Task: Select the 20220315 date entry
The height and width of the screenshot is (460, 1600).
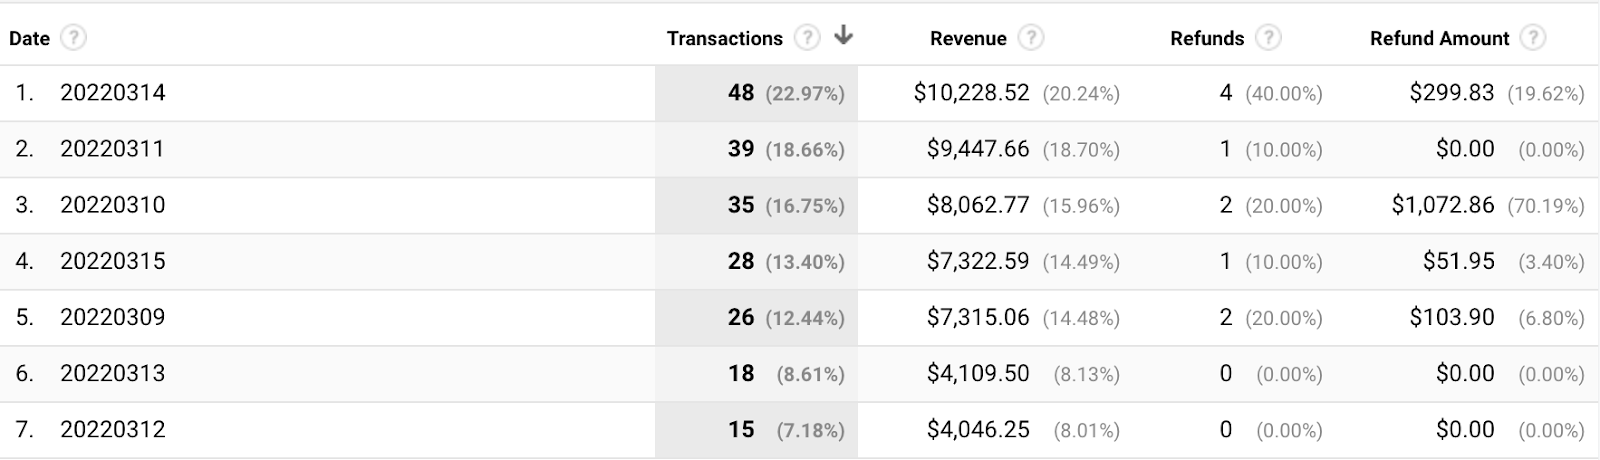Action: point(112,261)
